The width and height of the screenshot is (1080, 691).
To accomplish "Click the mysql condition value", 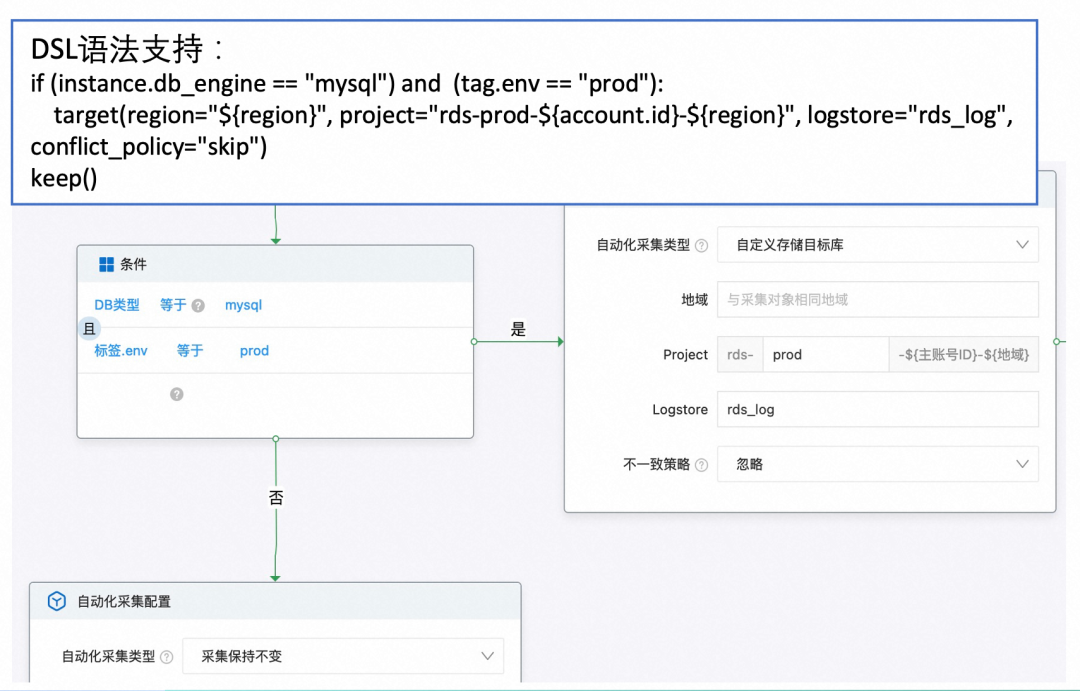I will tap(243, 305).
